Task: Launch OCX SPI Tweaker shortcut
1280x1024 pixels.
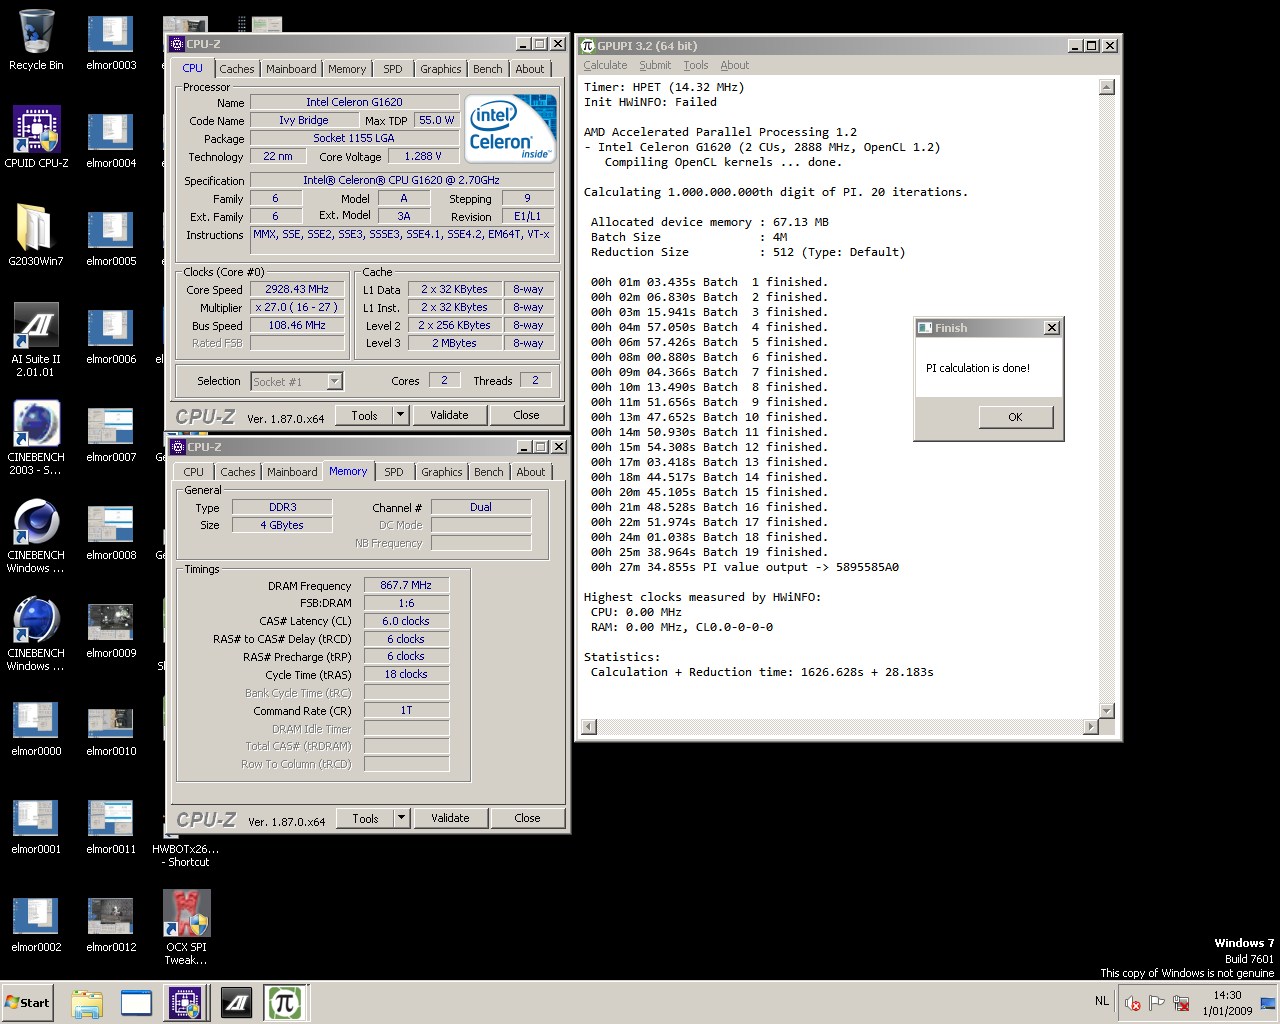Action: 187,927
